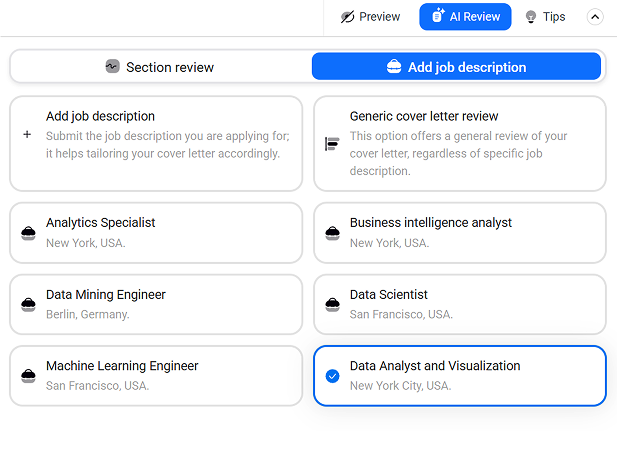Select the Business intelligence analyst job option
617x464 pixels.
point(460,233)
